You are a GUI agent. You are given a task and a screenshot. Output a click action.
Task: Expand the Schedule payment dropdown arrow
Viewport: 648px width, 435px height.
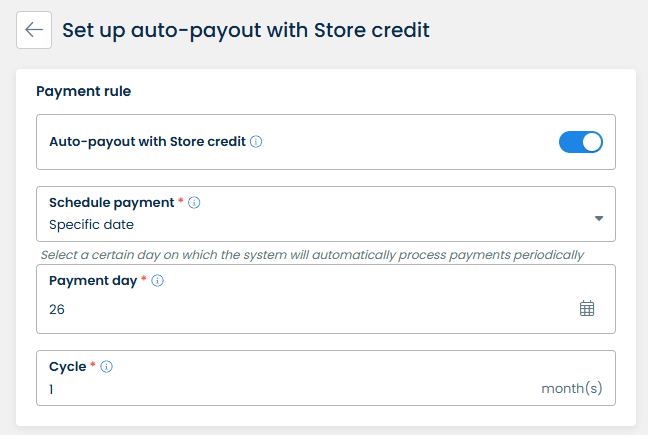598,218
